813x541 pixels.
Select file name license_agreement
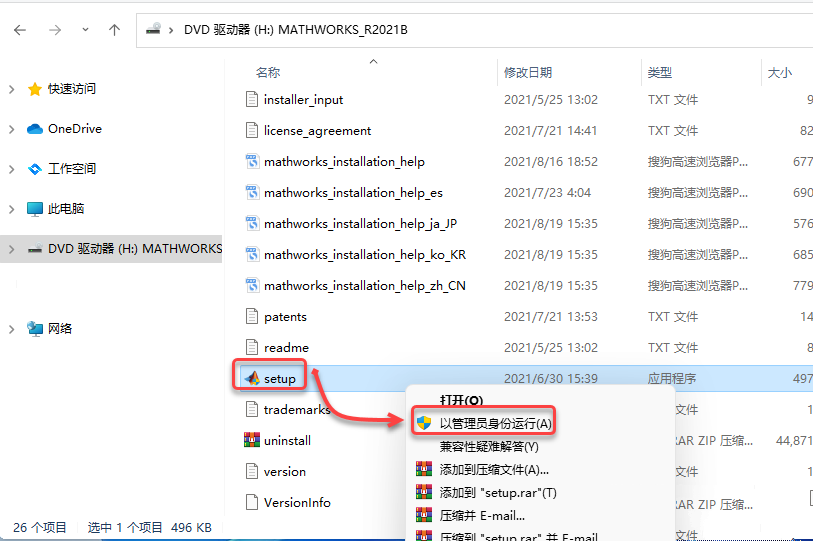pos(317,131)
